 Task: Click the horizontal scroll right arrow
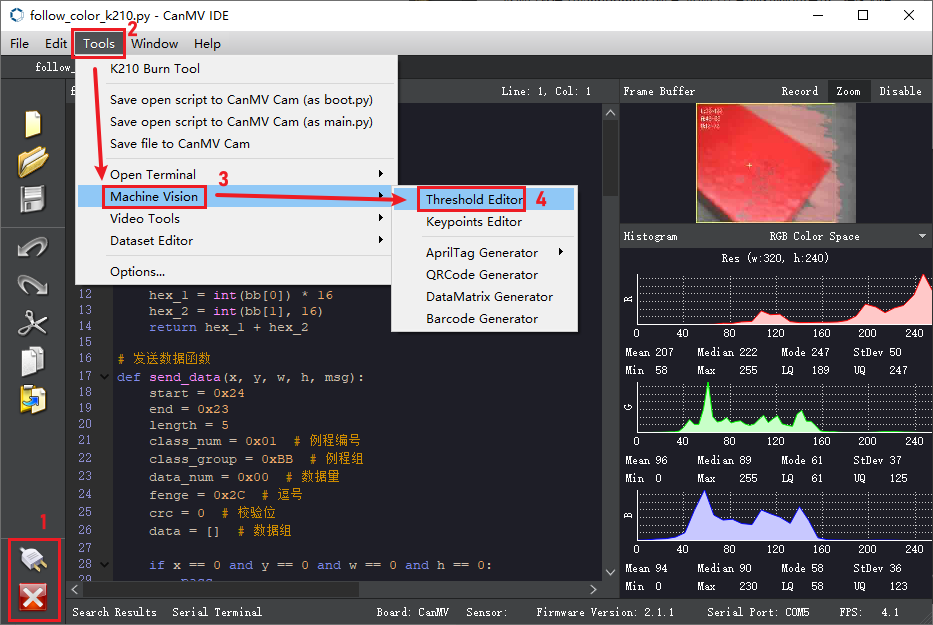pos(593,589)
